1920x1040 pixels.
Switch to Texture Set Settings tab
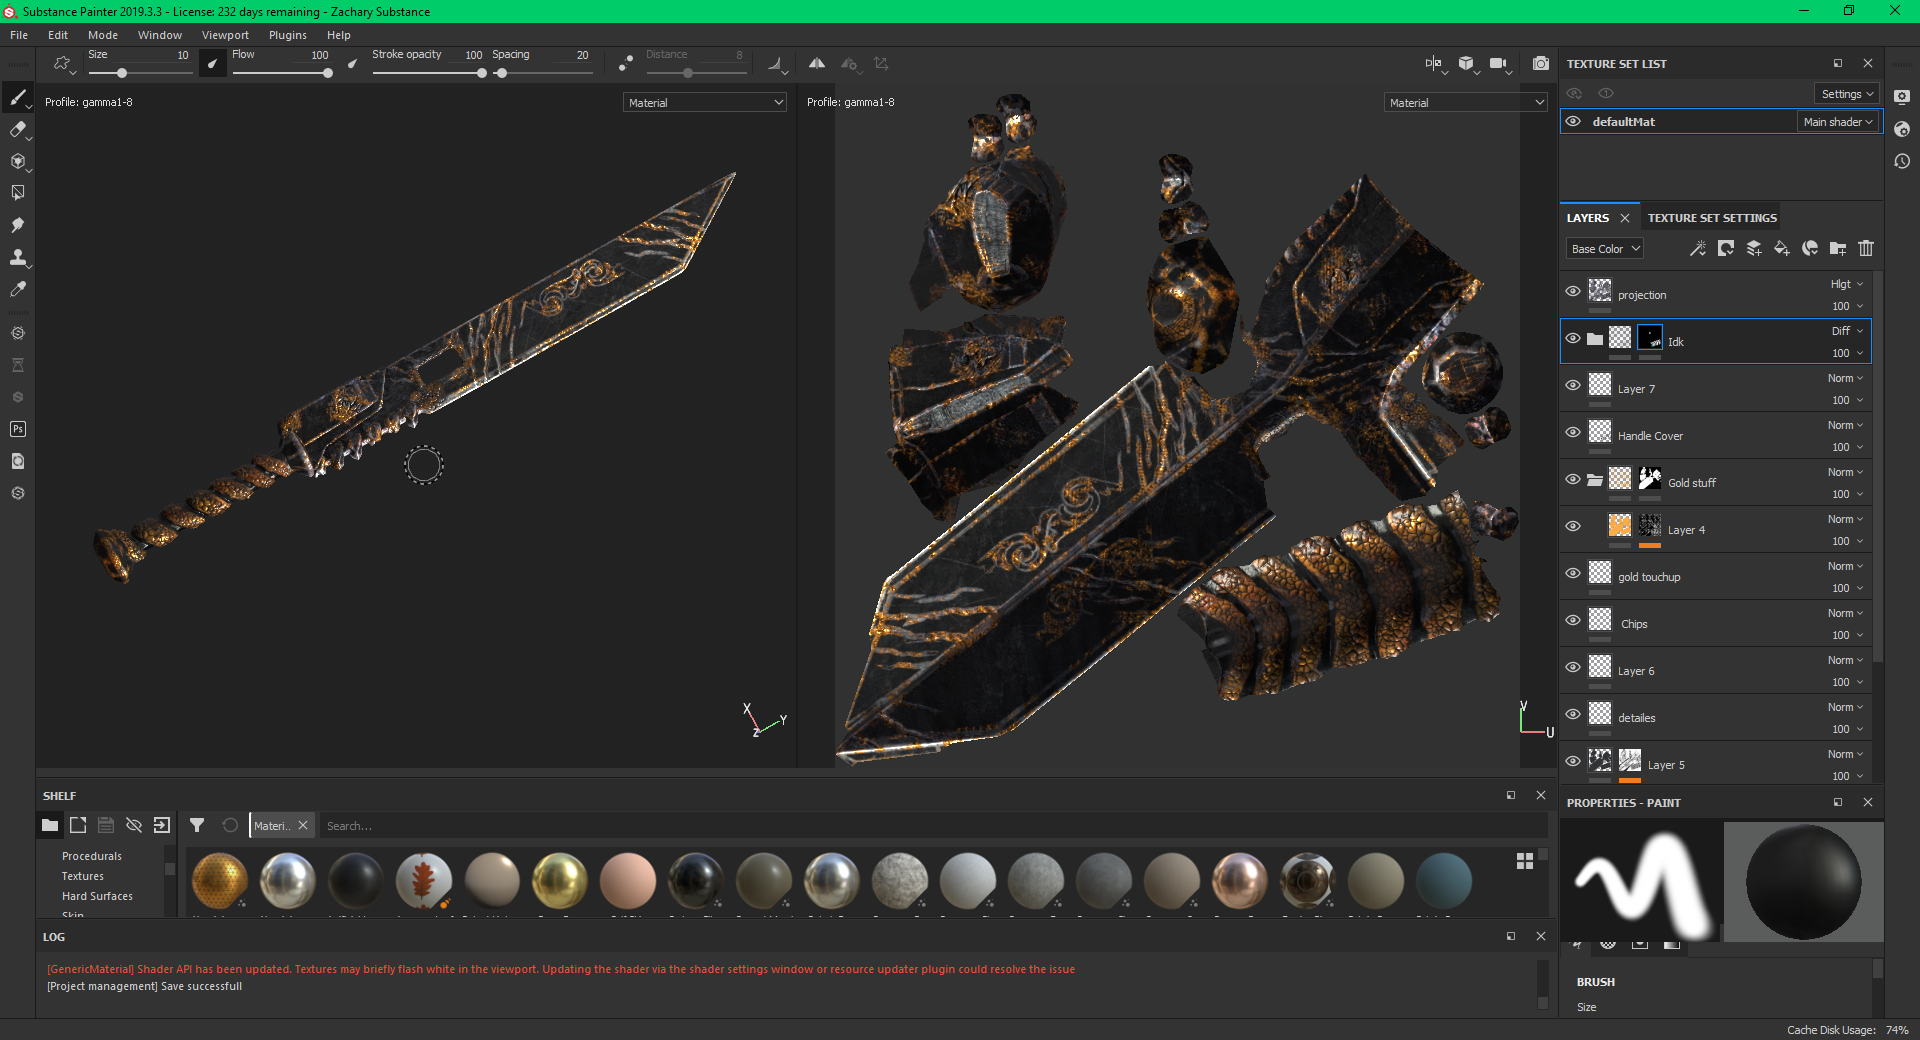point(1712,218)
